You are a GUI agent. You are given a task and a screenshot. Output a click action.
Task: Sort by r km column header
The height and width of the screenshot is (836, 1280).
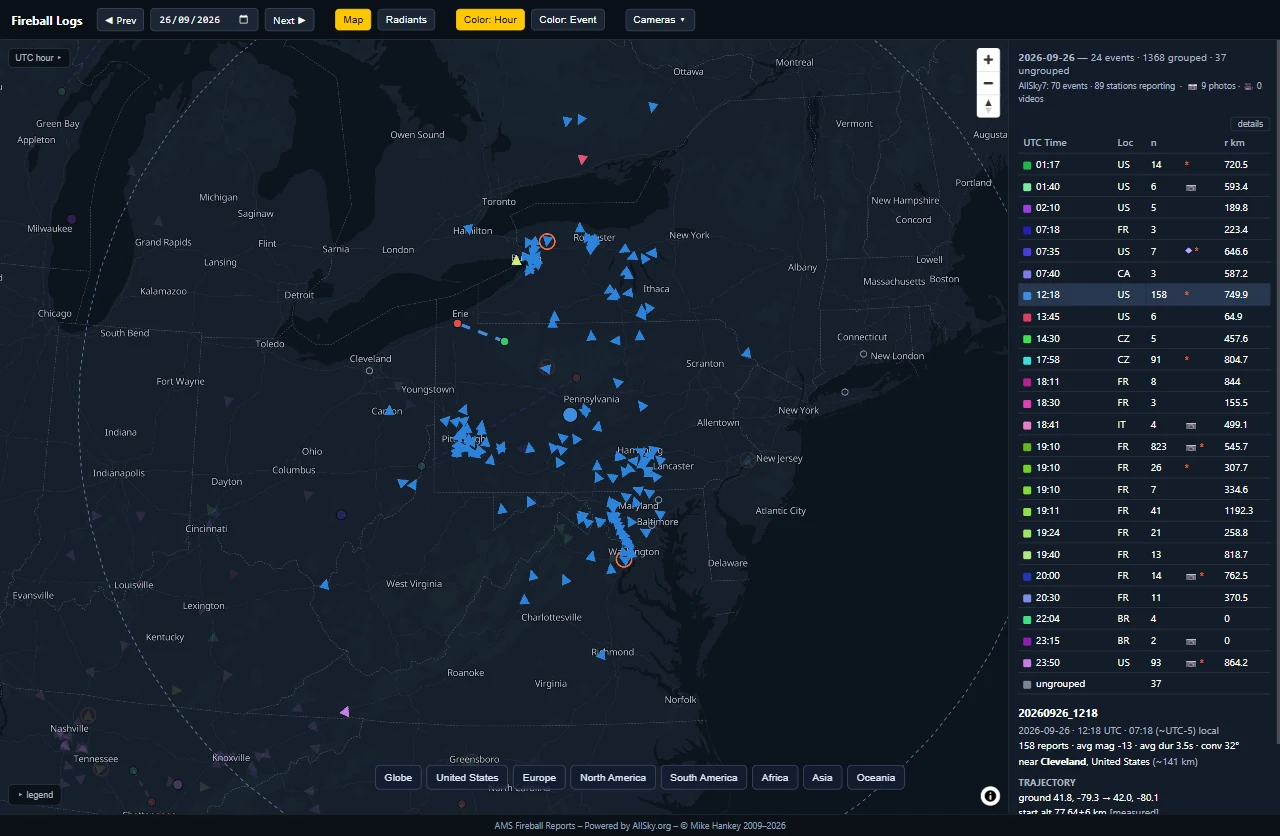click(x=1234, y=143)
